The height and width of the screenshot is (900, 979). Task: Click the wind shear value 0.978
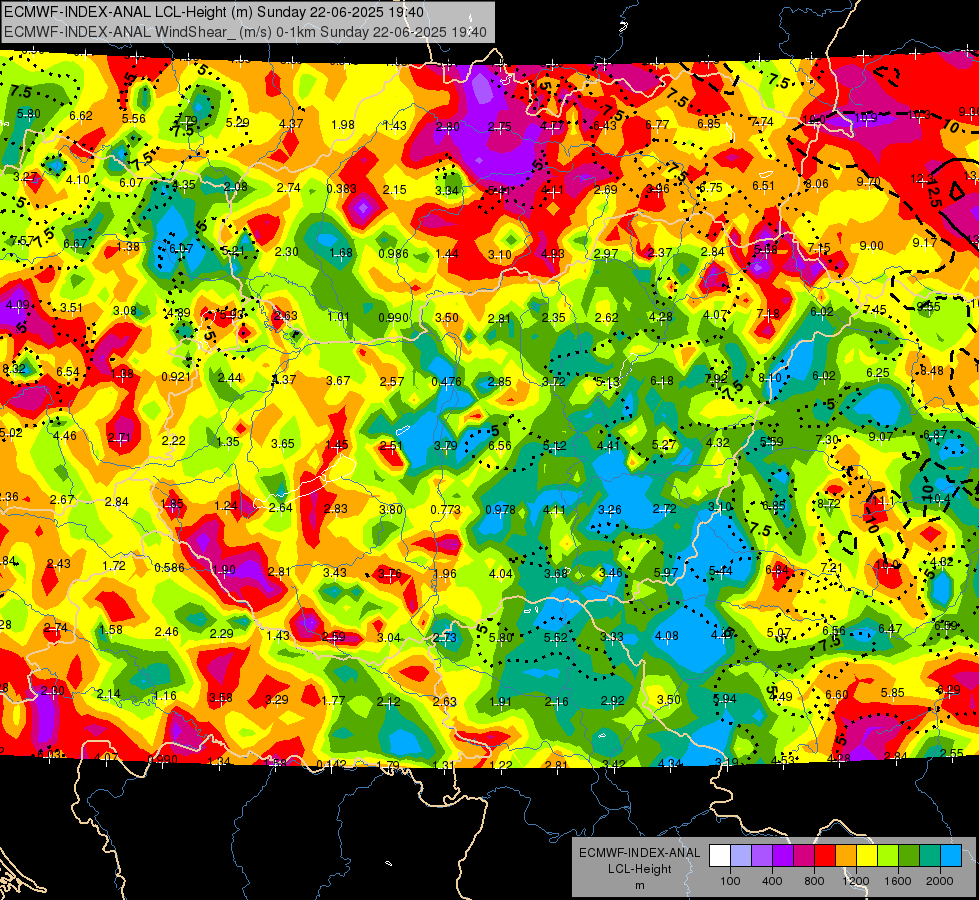click(x=500, y=510)
